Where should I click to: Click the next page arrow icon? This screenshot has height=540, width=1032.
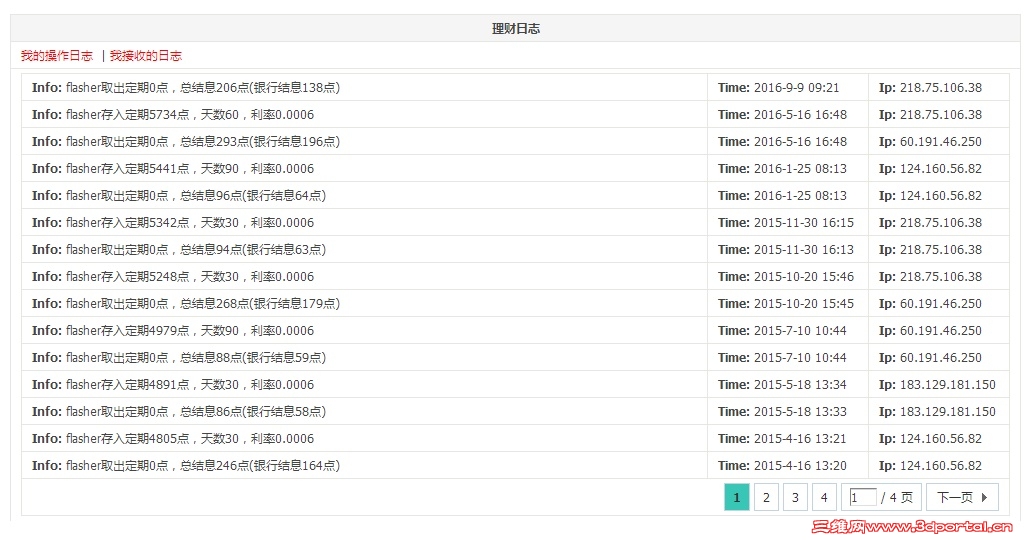984,497
